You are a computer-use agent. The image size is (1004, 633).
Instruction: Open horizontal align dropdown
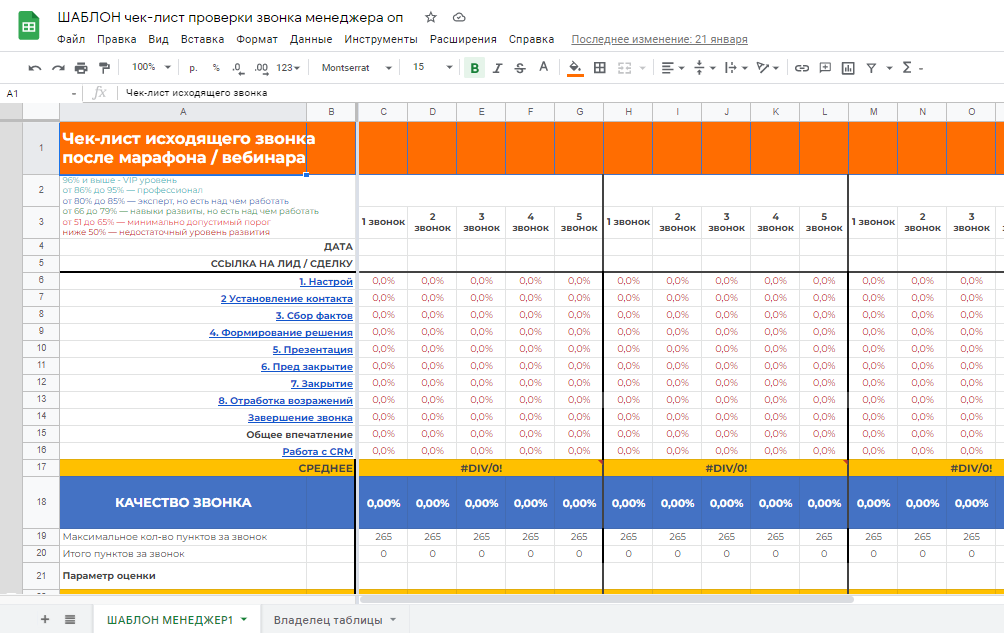coord(672,68)
